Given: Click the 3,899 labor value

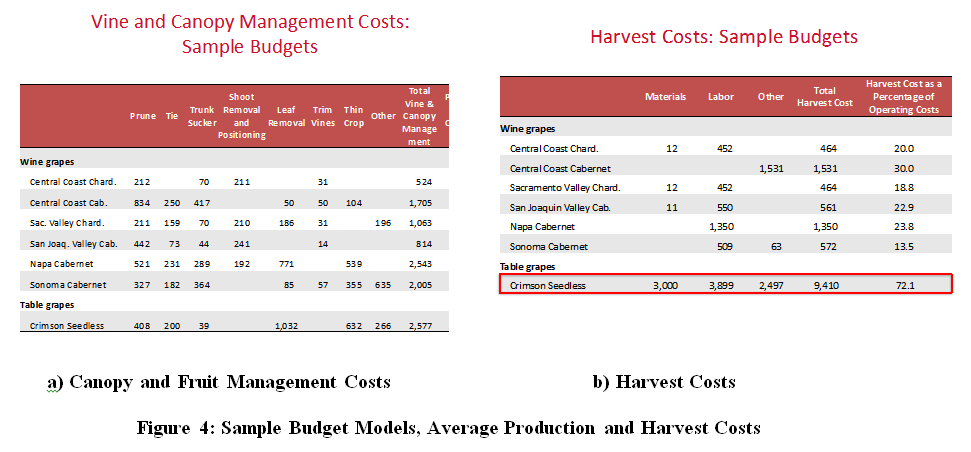Looking at the screenshot, I should (721, 285).
